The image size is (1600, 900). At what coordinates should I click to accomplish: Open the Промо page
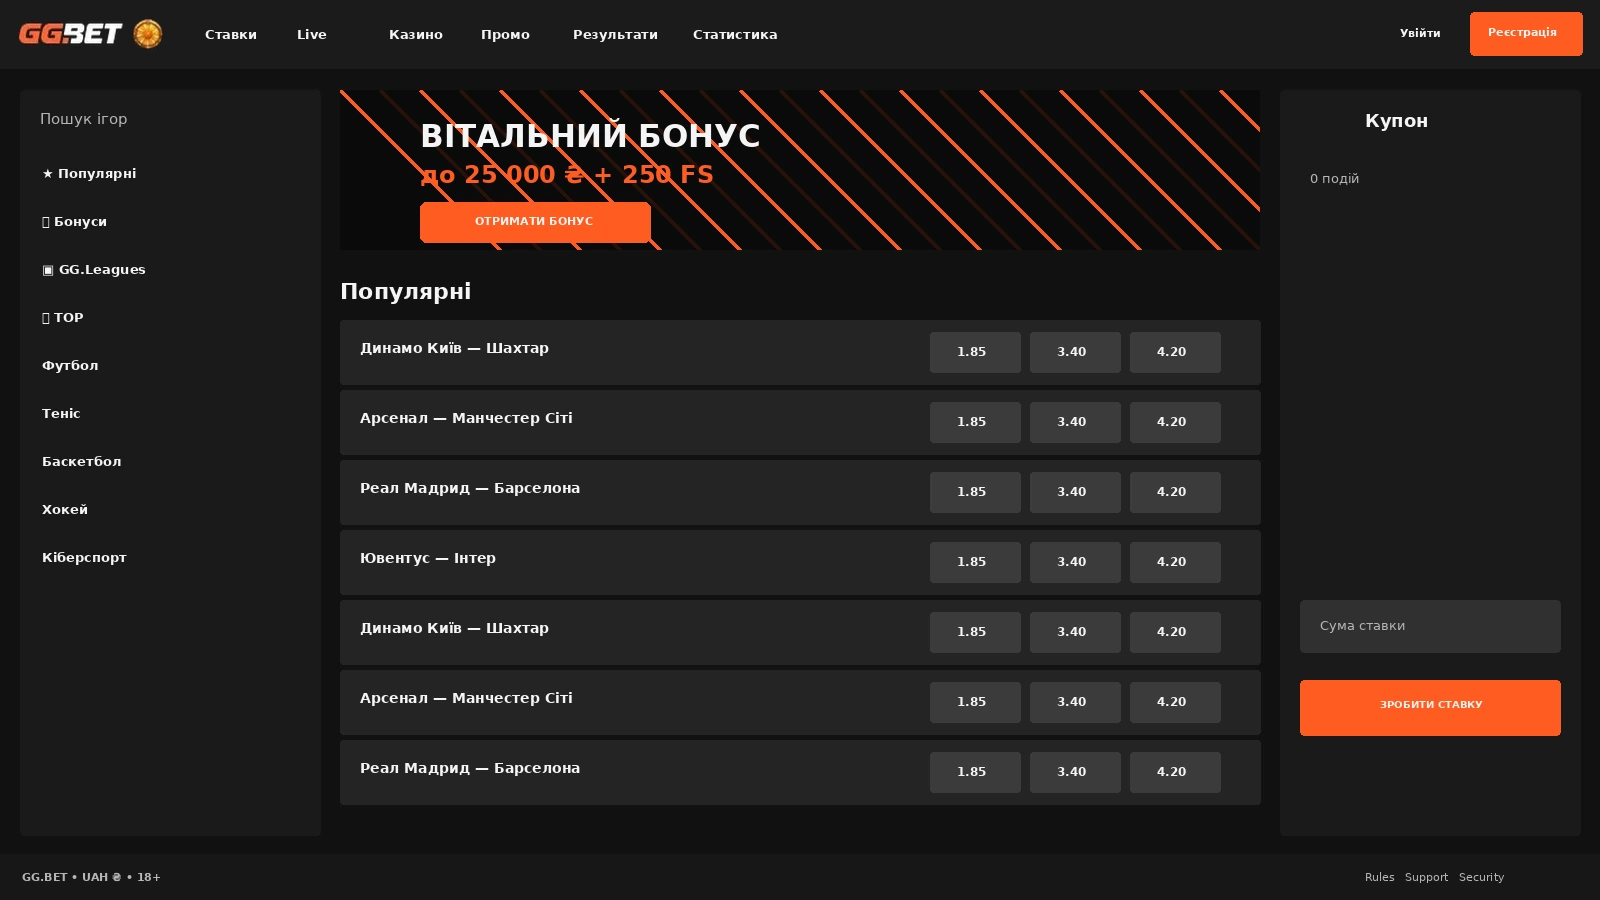(505, 34)
